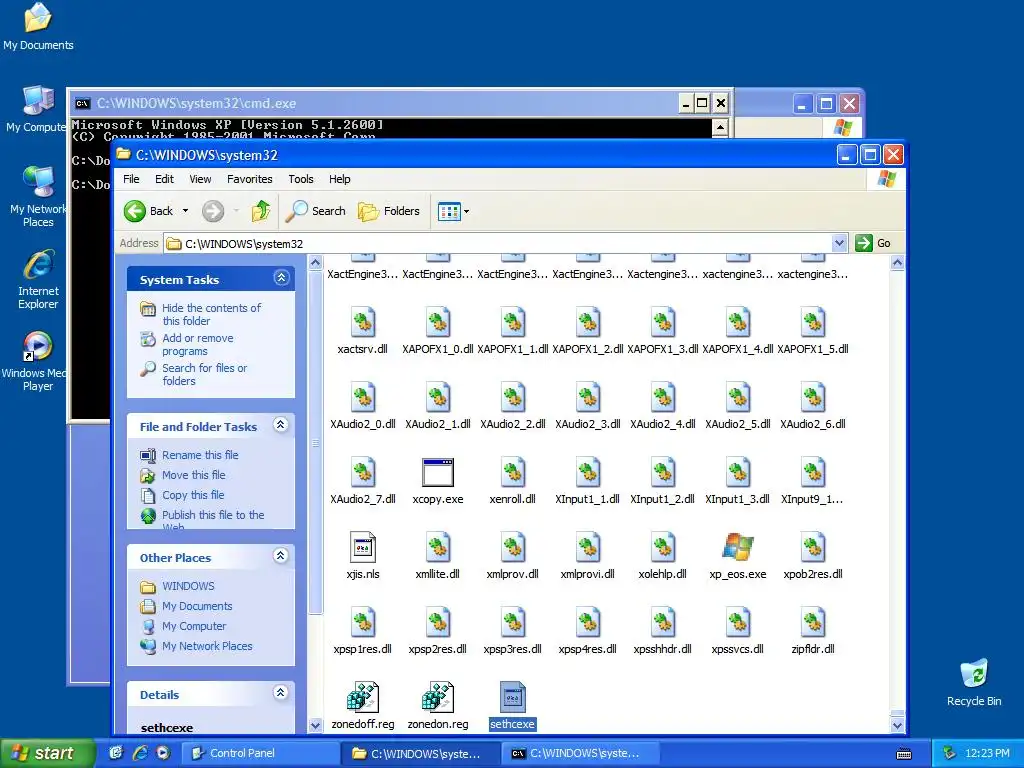Screen dimensions: 1024x768
Task: Collapse the Other Places panel
Action: 281,556
